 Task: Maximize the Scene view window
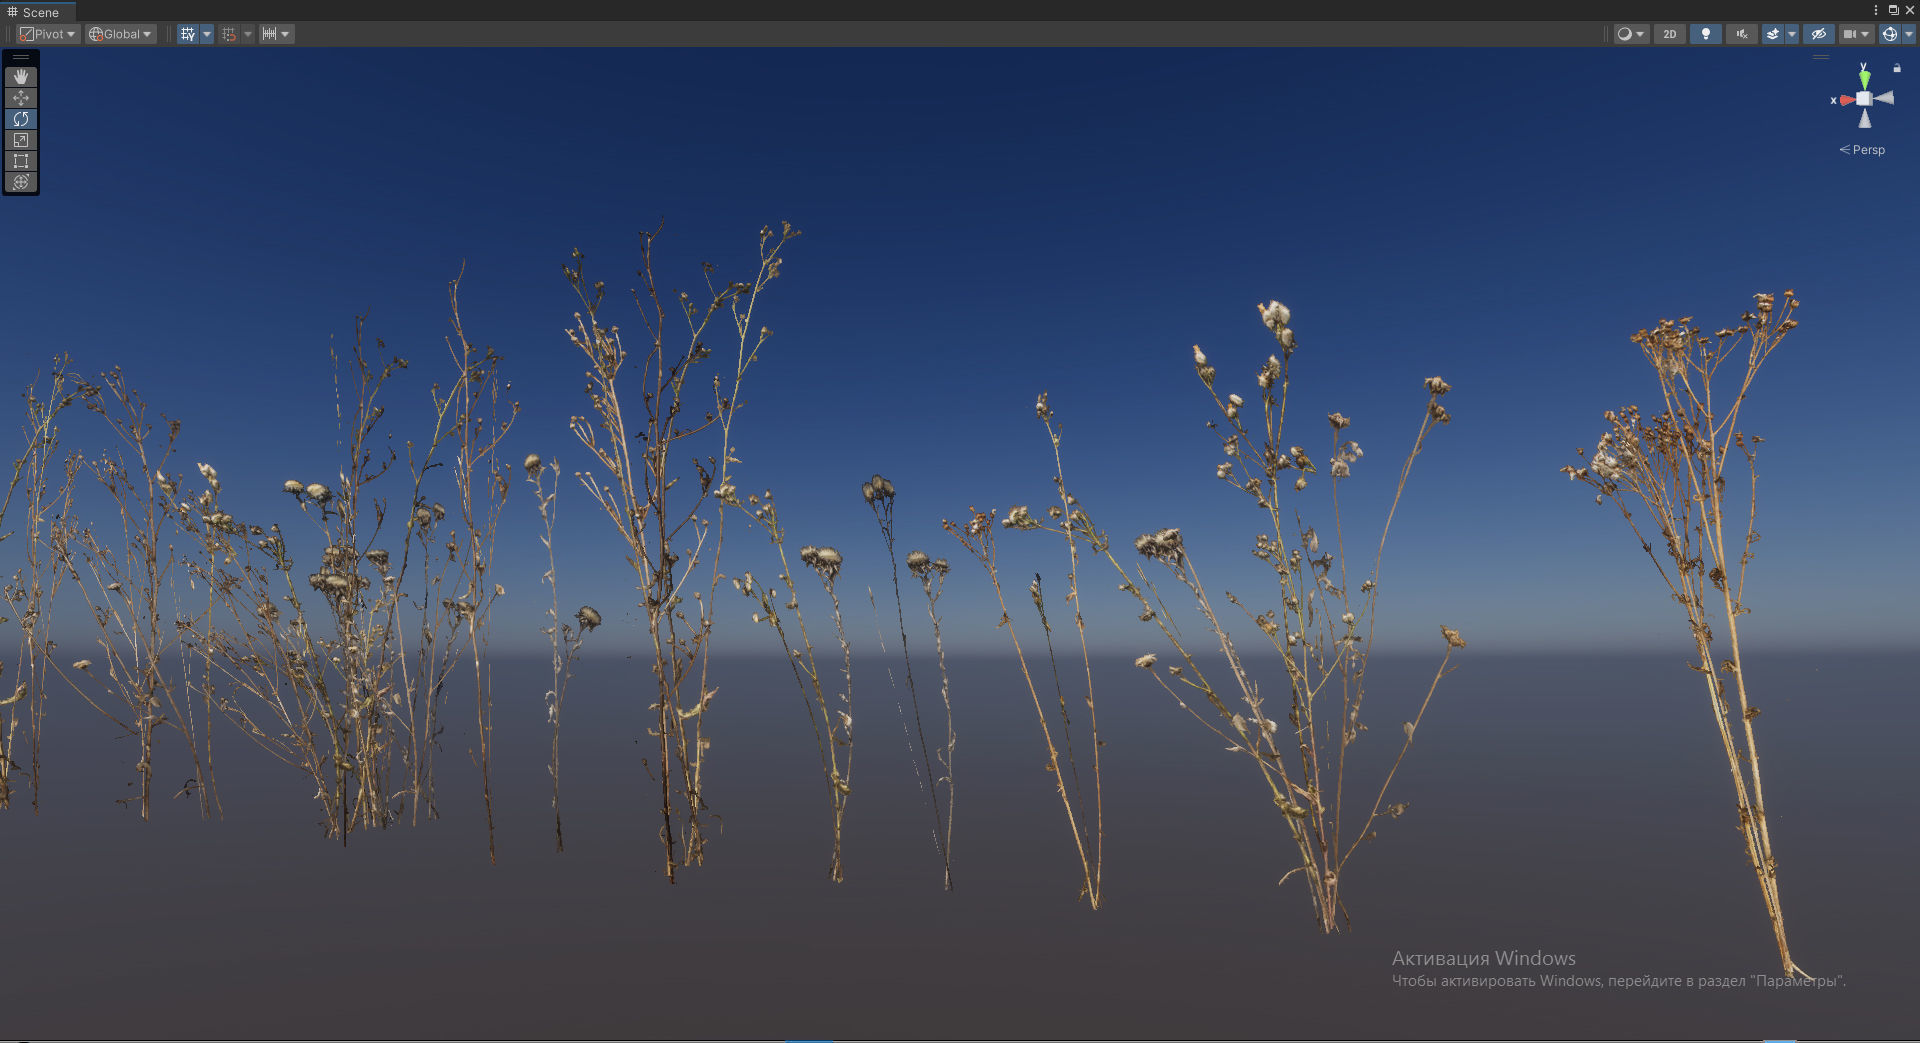coord(1893,10)
